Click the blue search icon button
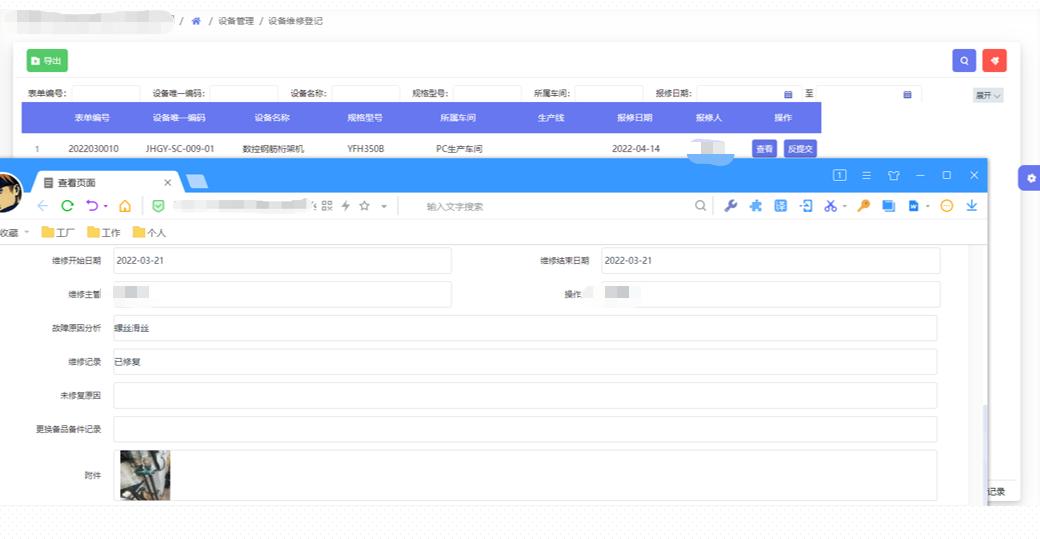 click(964, 60)
